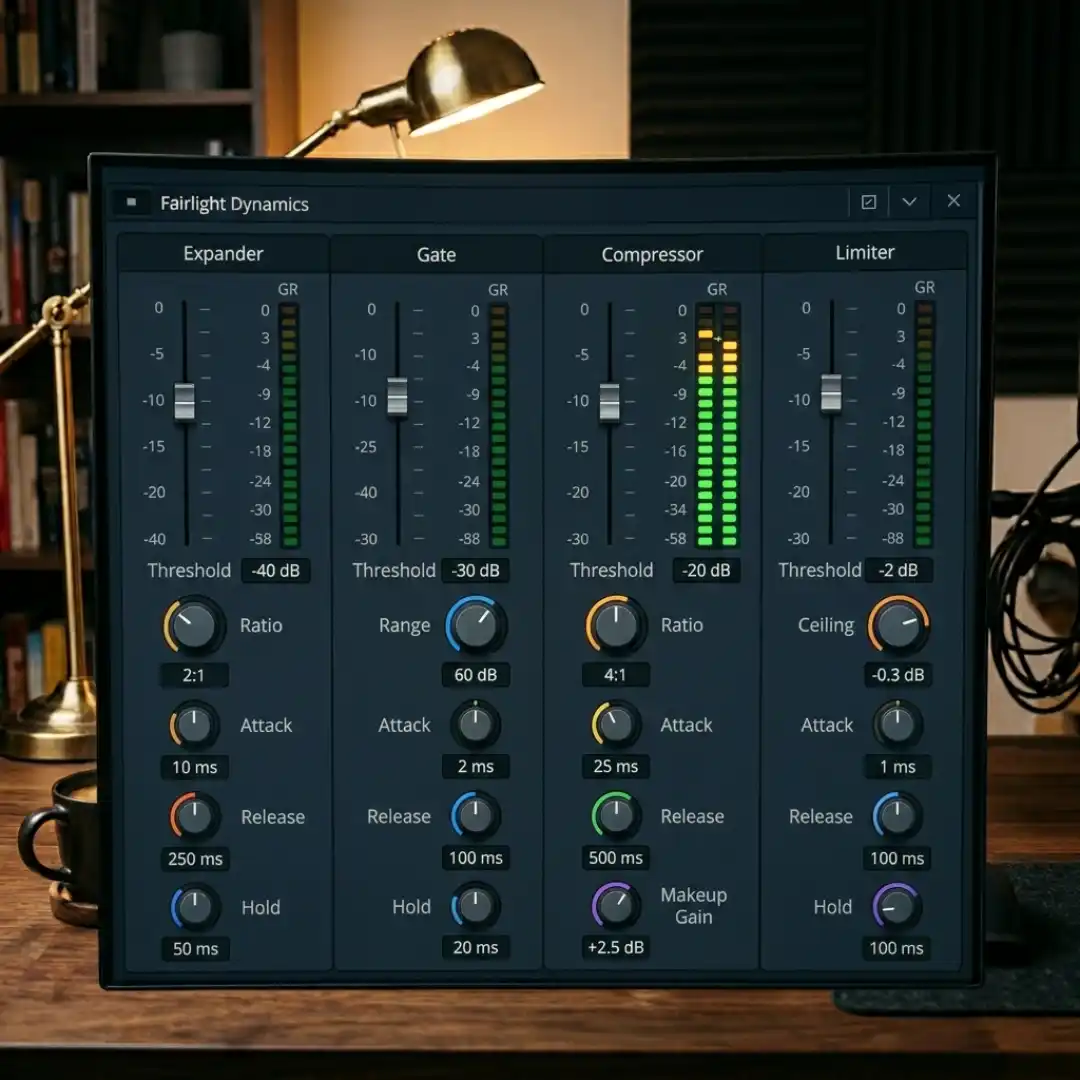Click the Compressor ratio value 4:1
Screen dimensions: 1080x1080
[615, 675]
